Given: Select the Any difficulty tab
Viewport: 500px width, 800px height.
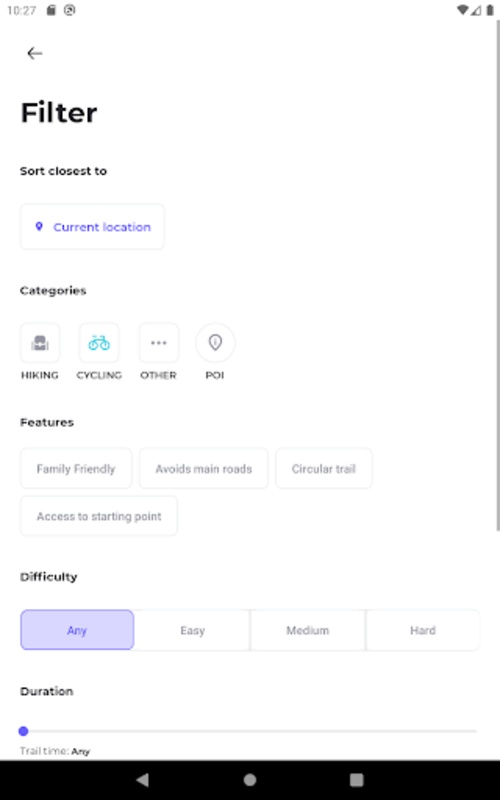Looking at the screenshot, I should point(77,630).
